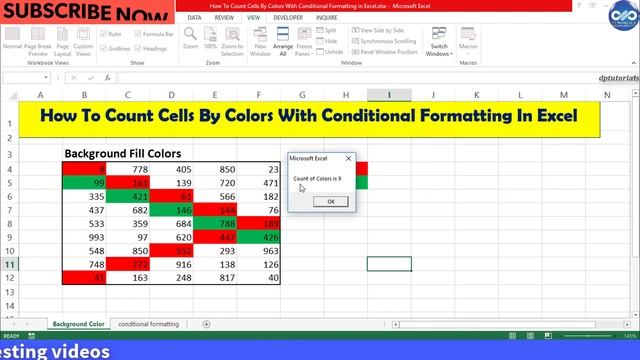Open the DATA ribbon tab
Viewport: 640px width, 360px height.
tap(194, 18)
